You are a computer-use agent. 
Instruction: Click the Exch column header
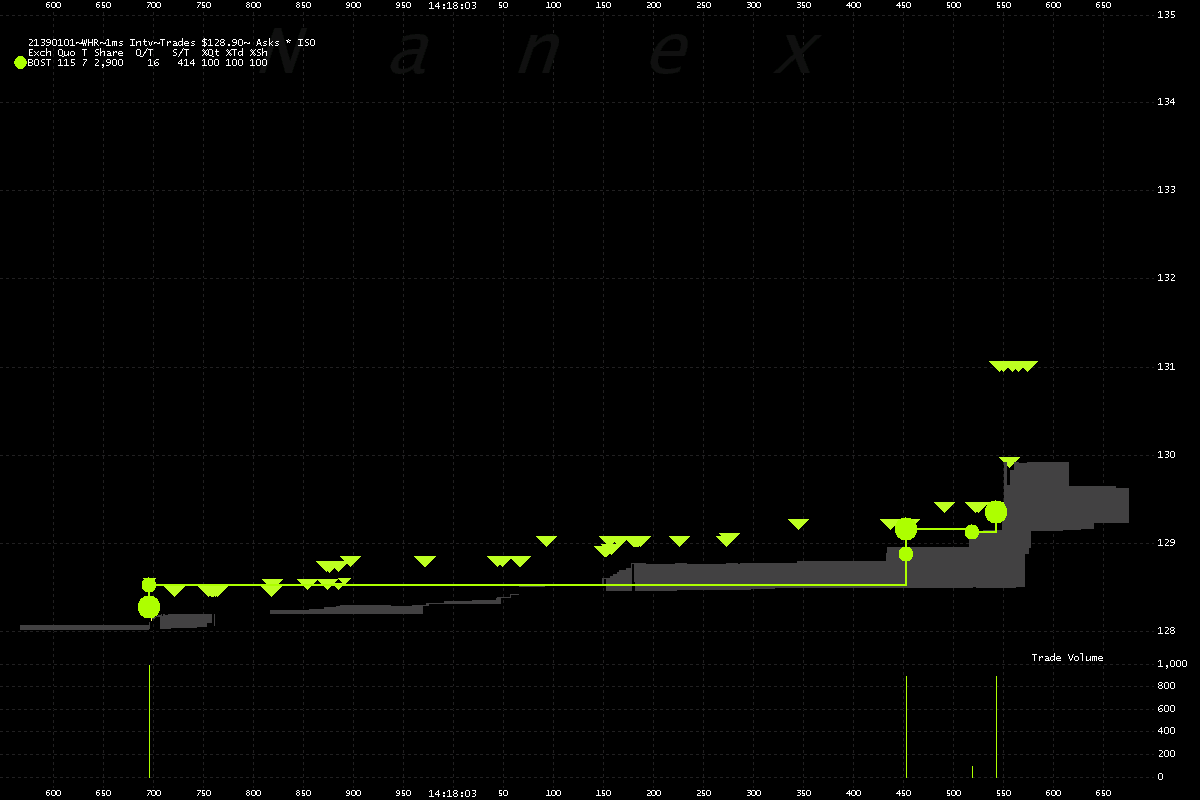click(40, 52)
